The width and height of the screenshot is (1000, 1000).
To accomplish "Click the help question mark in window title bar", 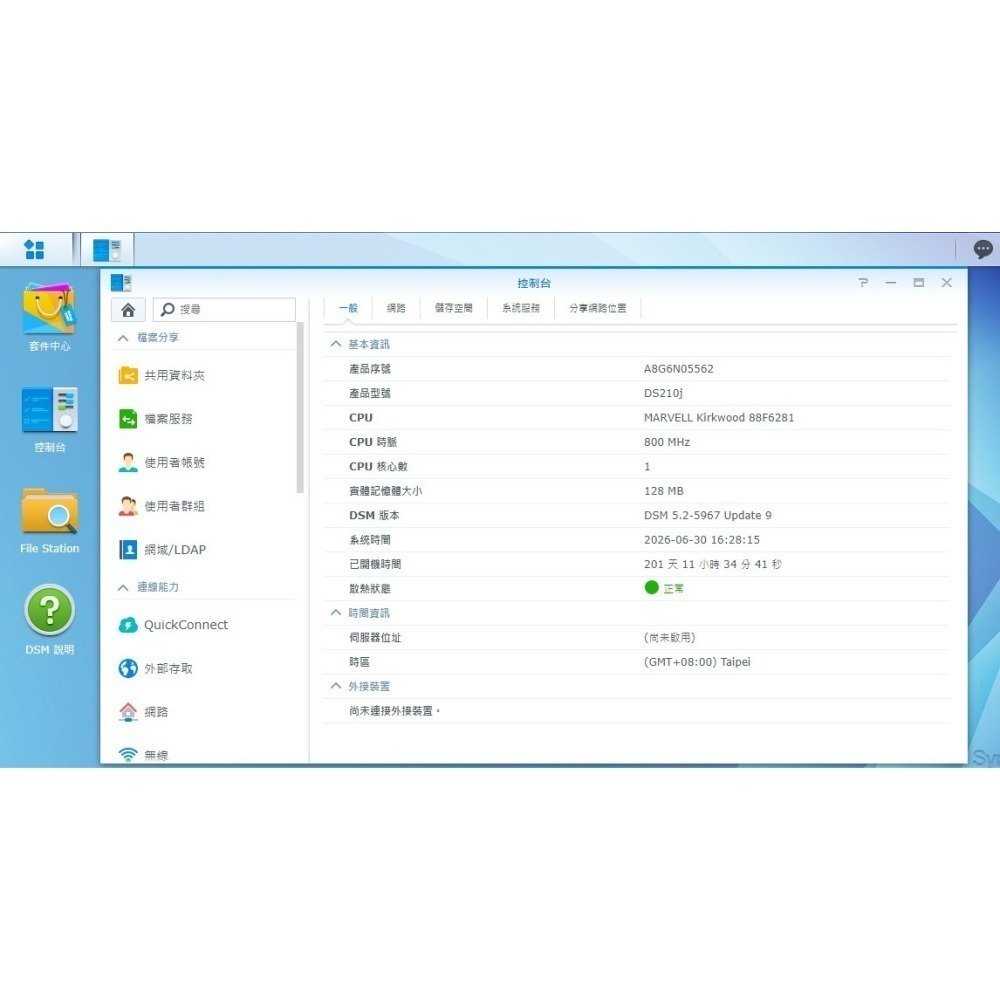I will pos(863,283).
